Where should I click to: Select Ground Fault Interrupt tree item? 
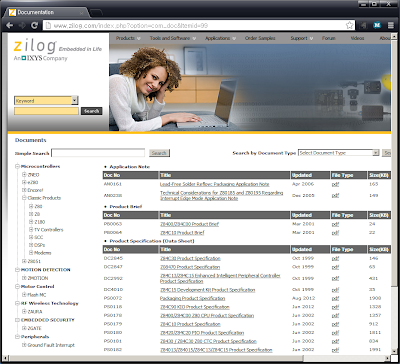(x=51, y=345)
